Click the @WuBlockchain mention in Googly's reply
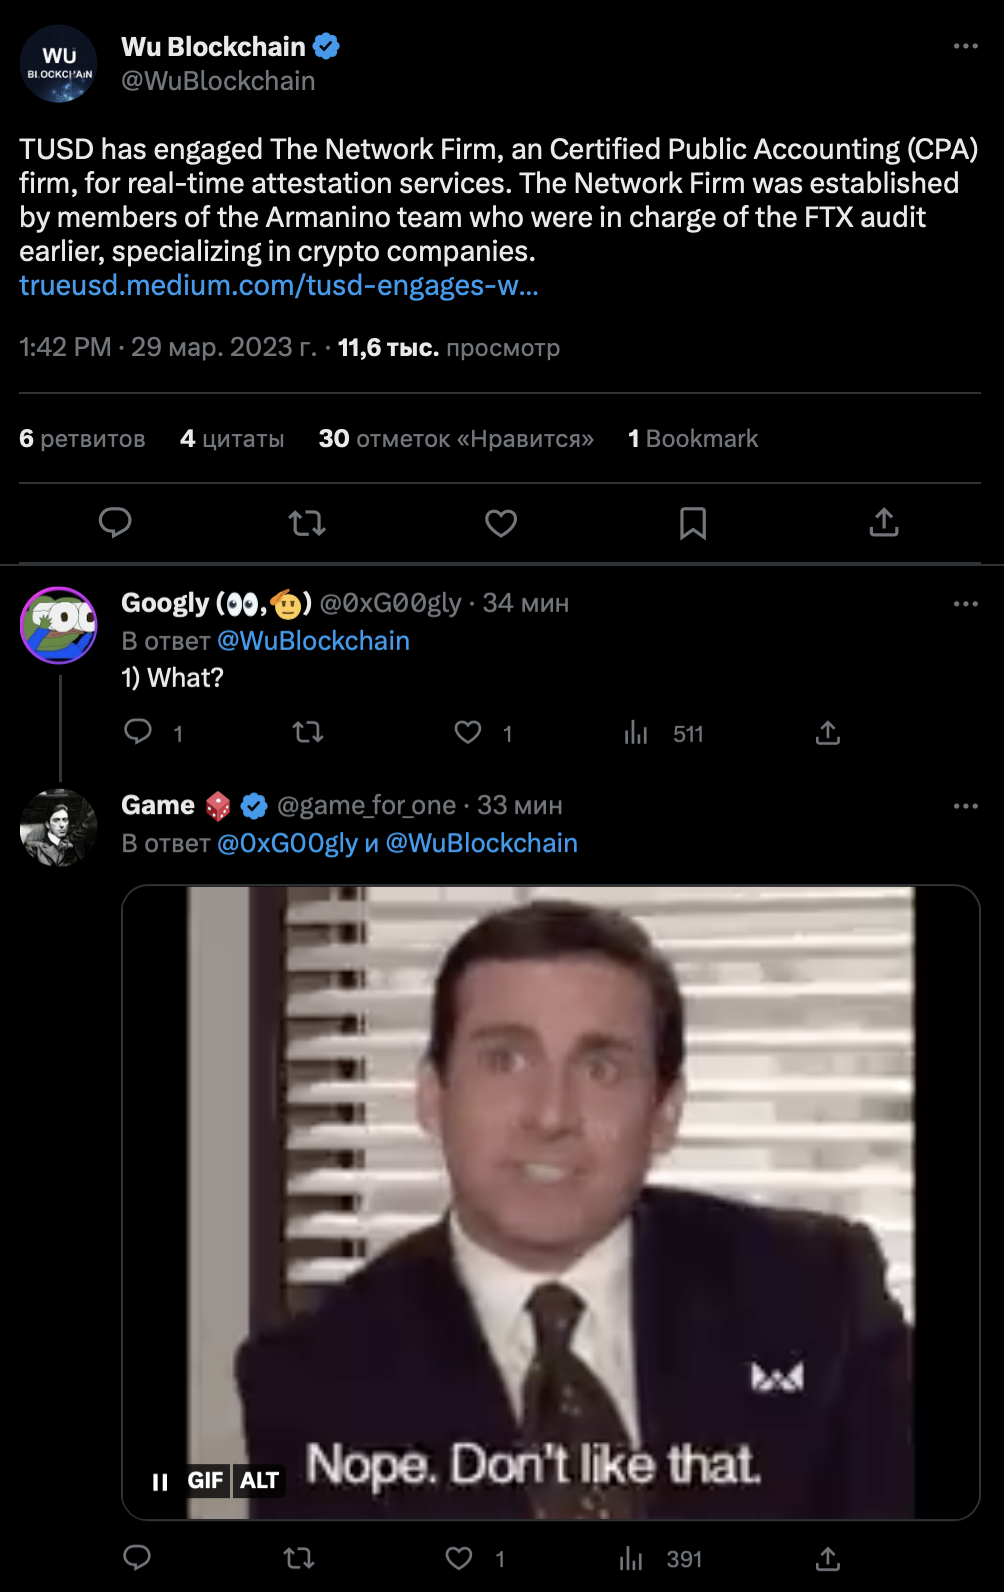Image resolution: width=1004 pixels, height=1592 pixels. click(x=313, y=641)
